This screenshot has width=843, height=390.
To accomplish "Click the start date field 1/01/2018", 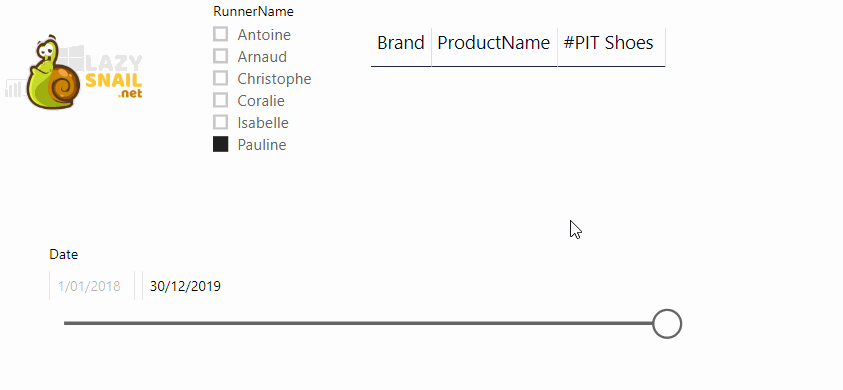I will [x=89, y=286].
